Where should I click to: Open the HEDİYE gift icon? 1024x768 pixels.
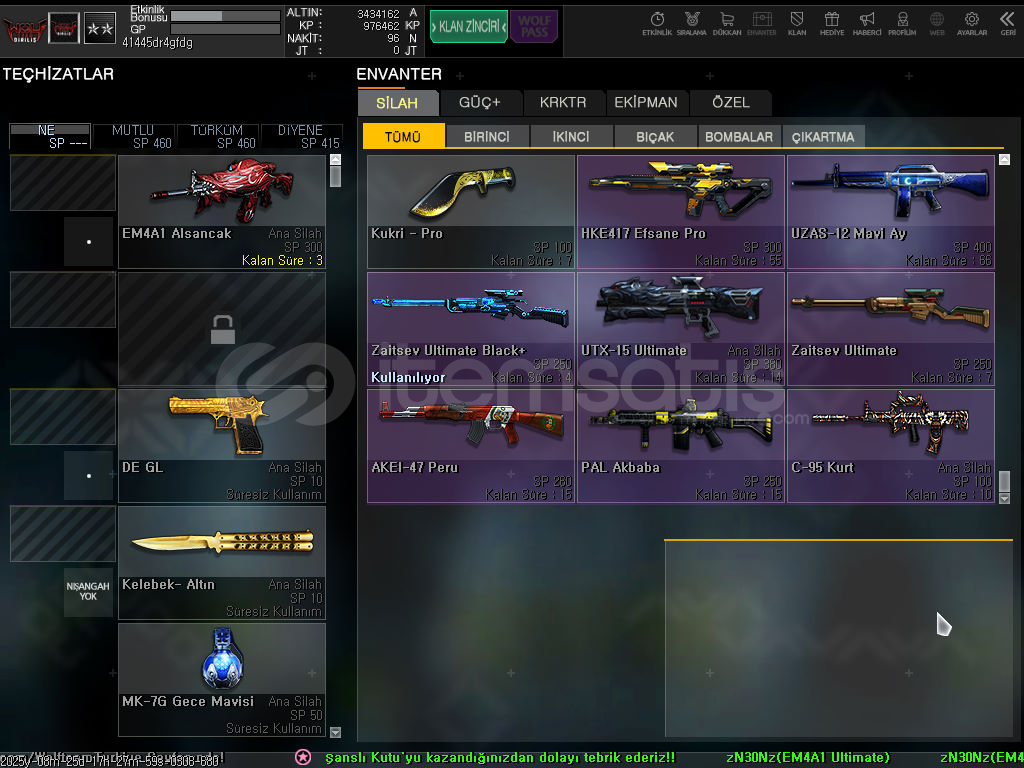831,23
